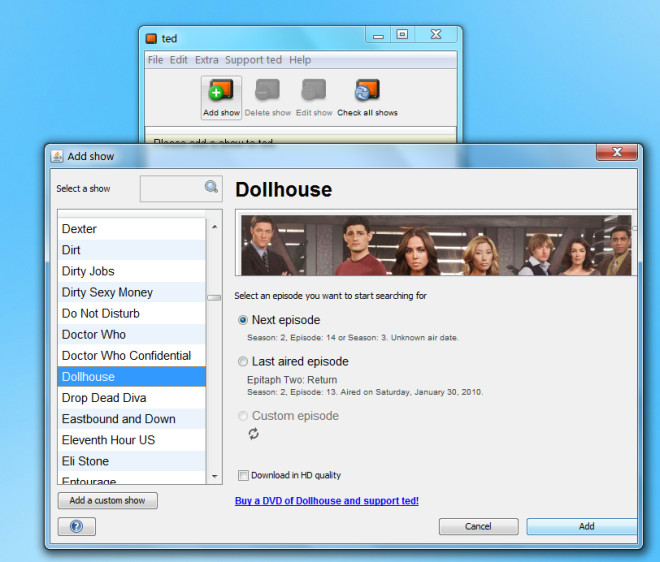
Task: Open the Support ted menu
Action: (253, 60)
